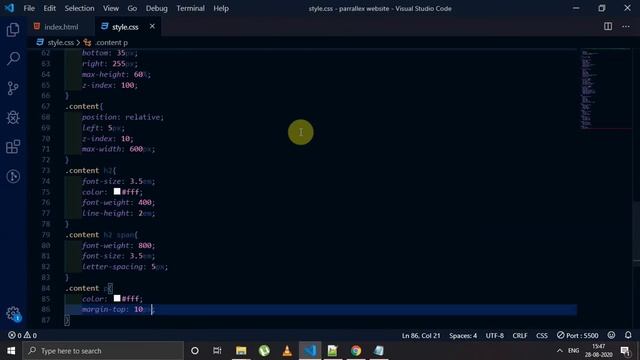Switch to the index.html tab
The height and width of the screenshot is (360, 640).
[61, 27]
